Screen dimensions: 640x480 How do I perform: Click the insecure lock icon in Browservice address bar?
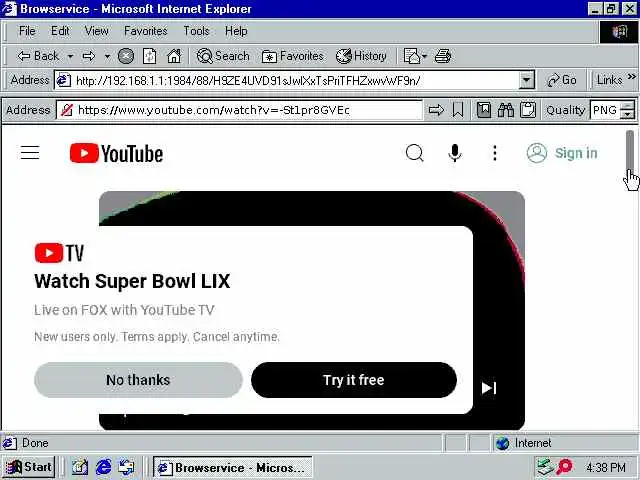coord(67,110)
